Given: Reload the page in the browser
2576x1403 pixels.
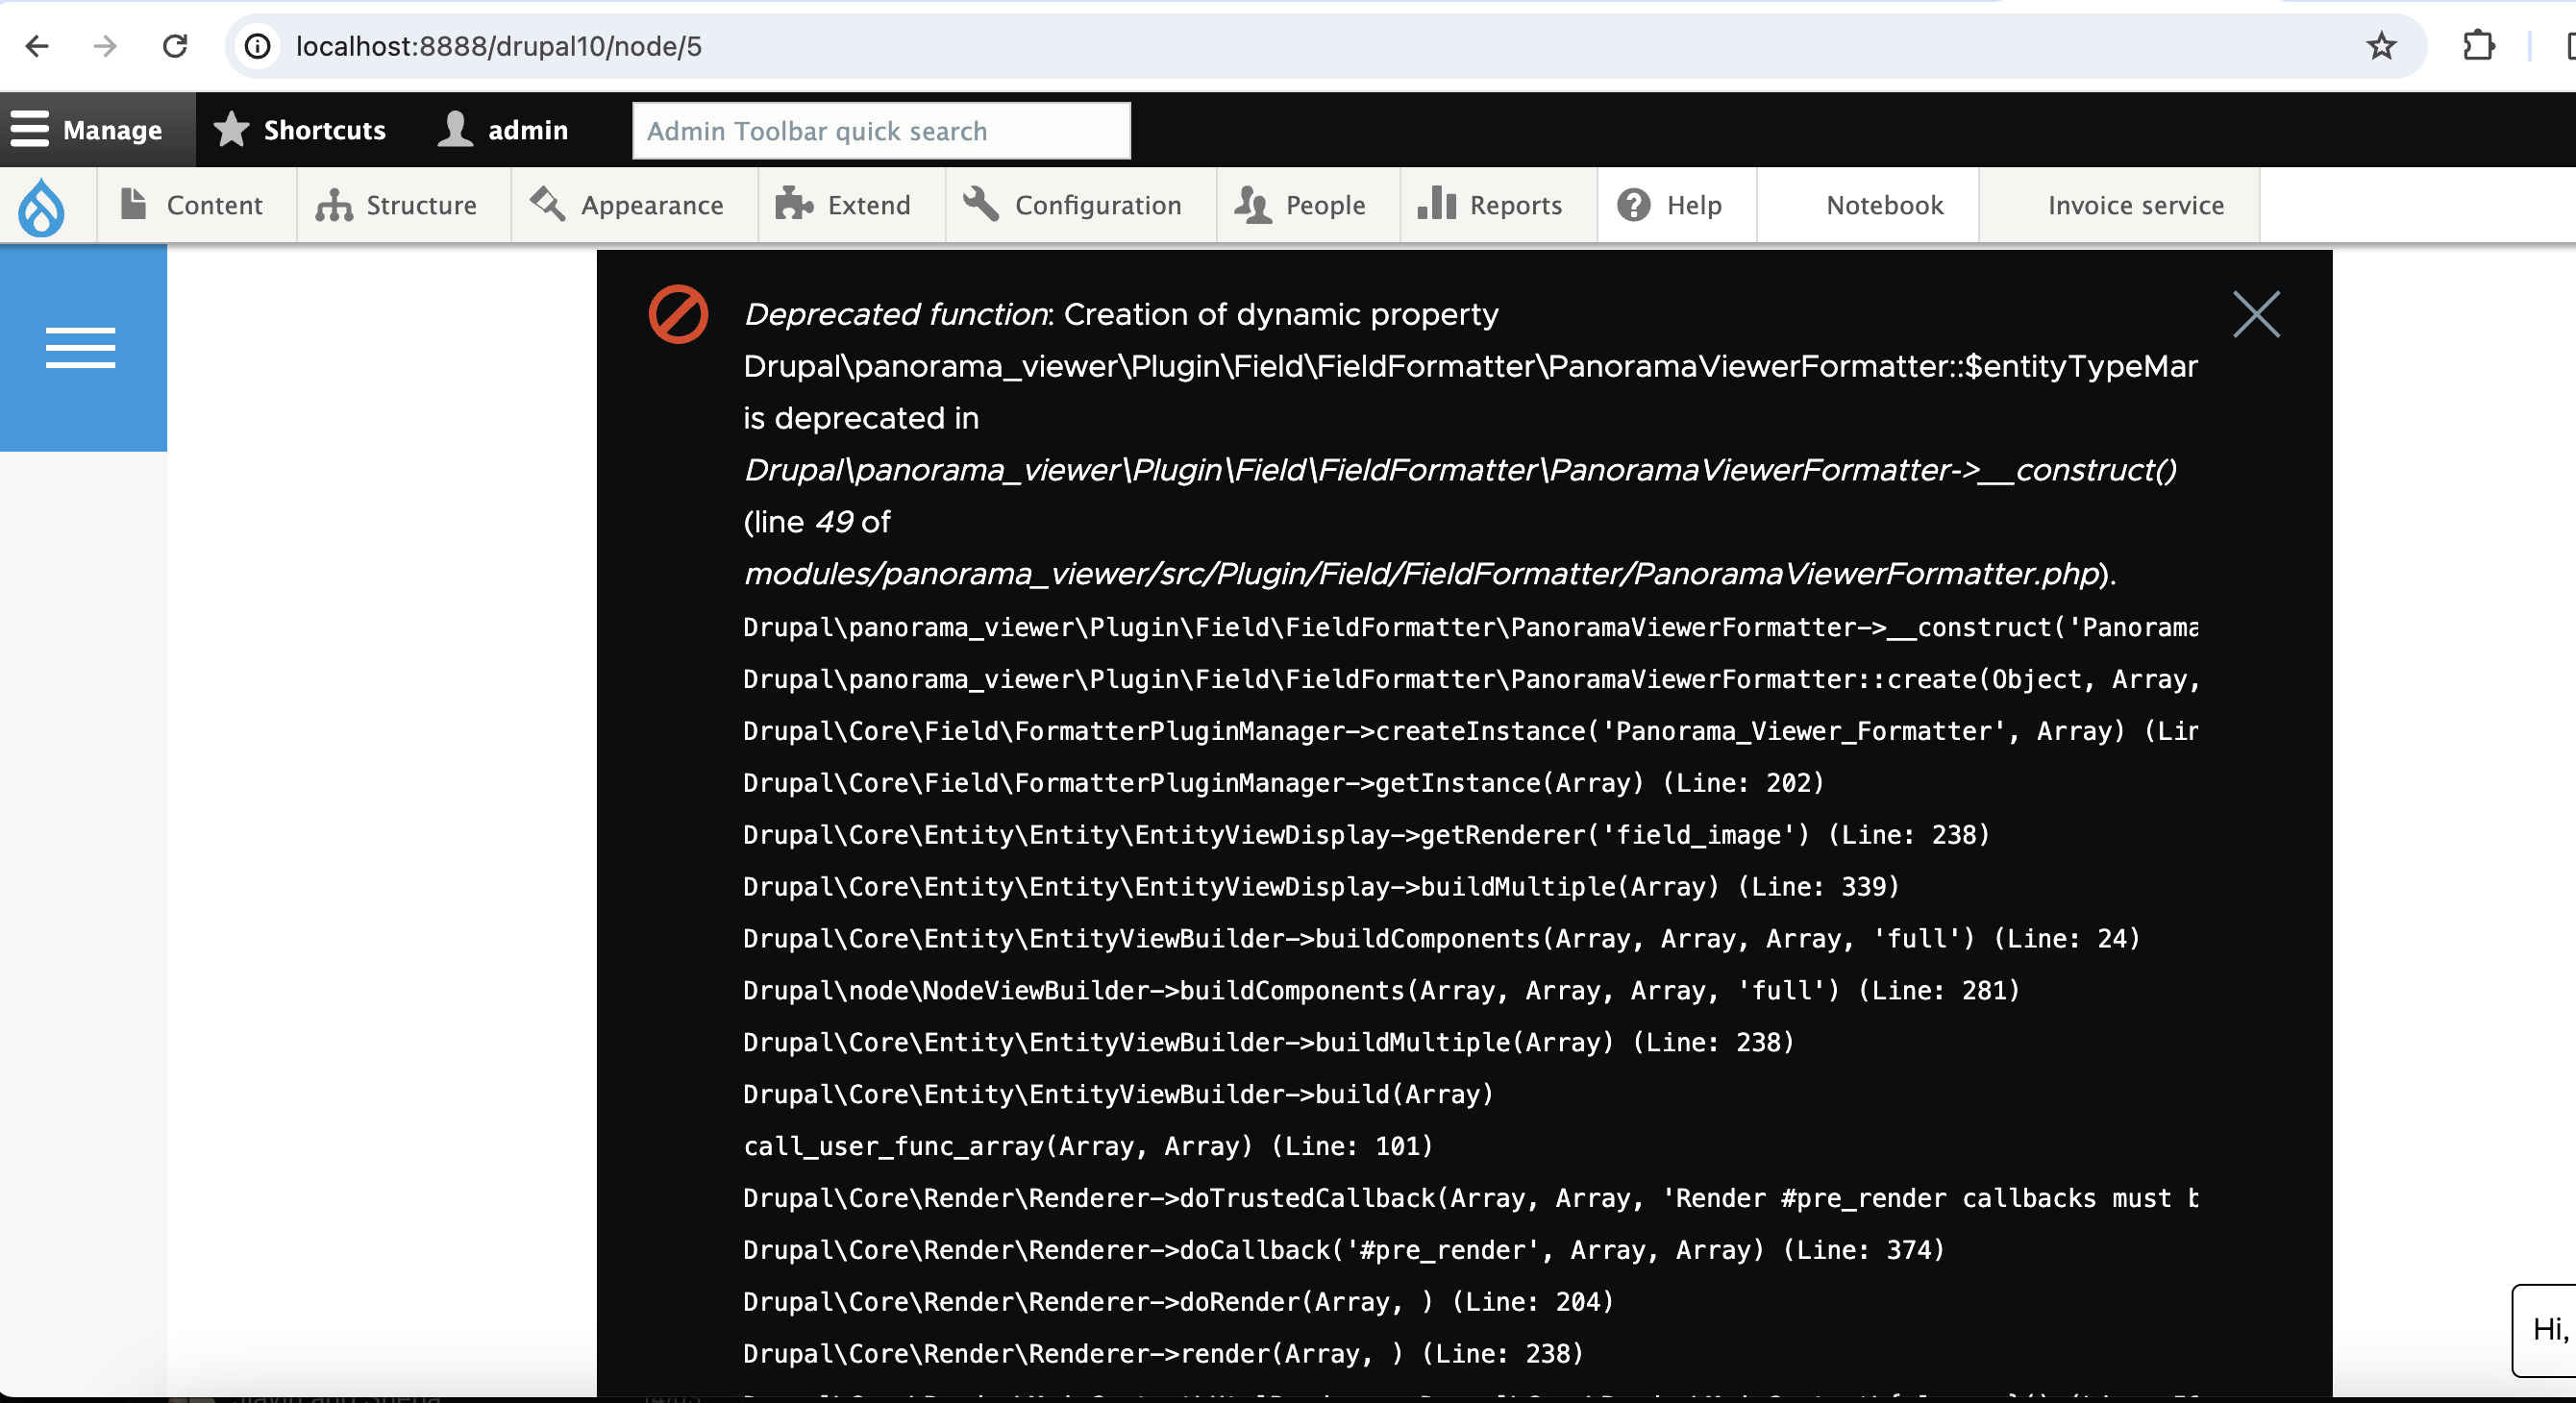Looking at the screenshot, I should click(x=175, y=46).
